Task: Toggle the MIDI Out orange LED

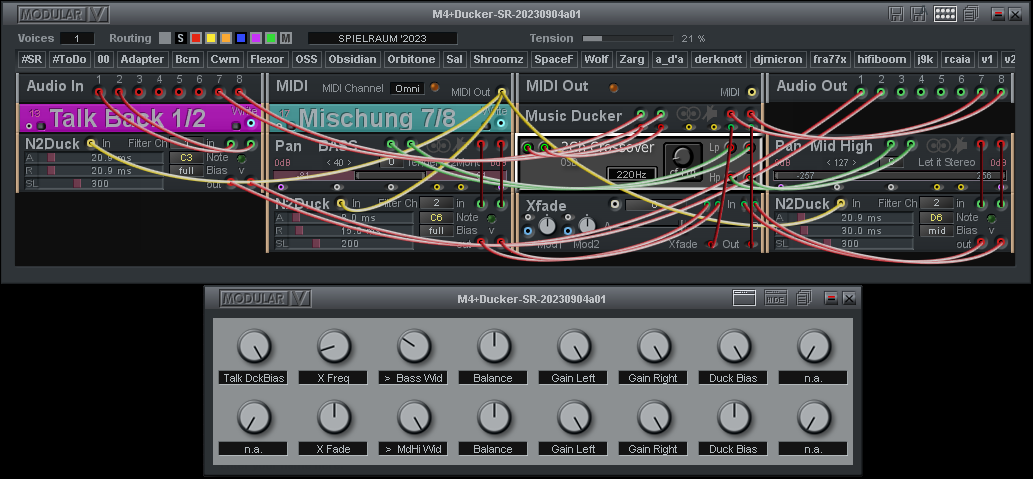Action: pyautogui.click(x=613, y=88)
